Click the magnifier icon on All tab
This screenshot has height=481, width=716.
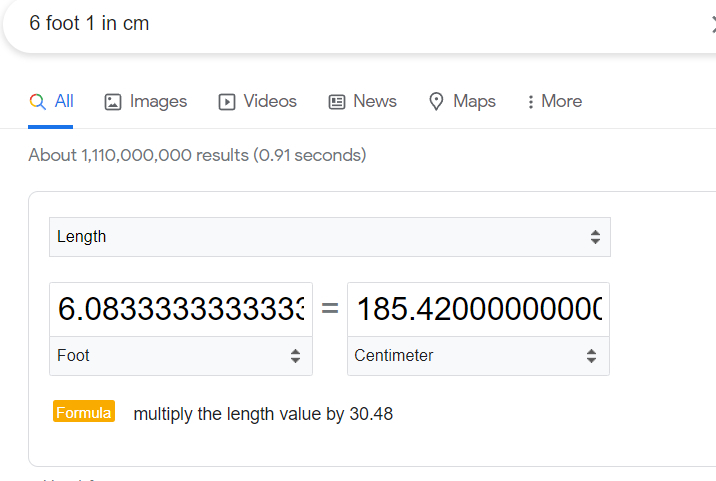coord(38,101)
